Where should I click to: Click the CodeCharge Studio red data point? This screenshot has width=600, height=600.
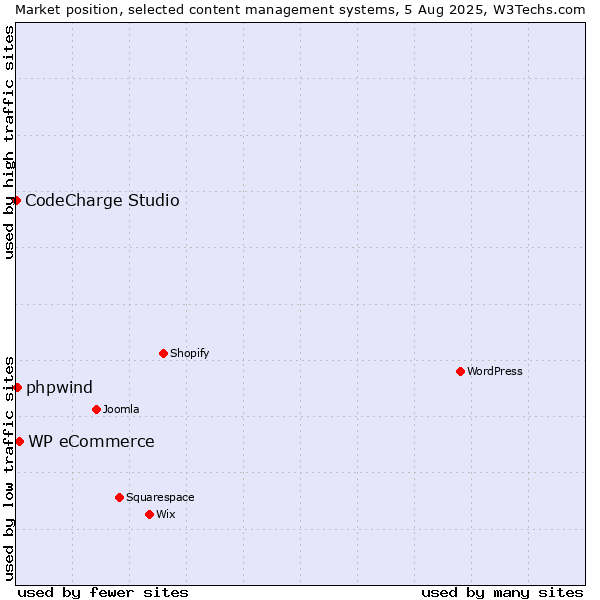(16, 201)
